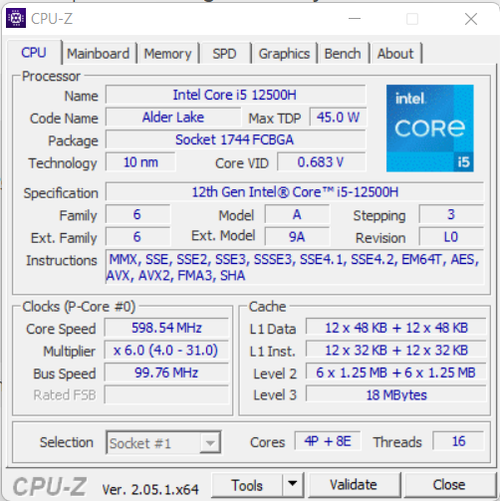Click the maximize button in the title bar
Viewport: 500px width, 501px height.
pyautogui.click(x=412, y=19)
